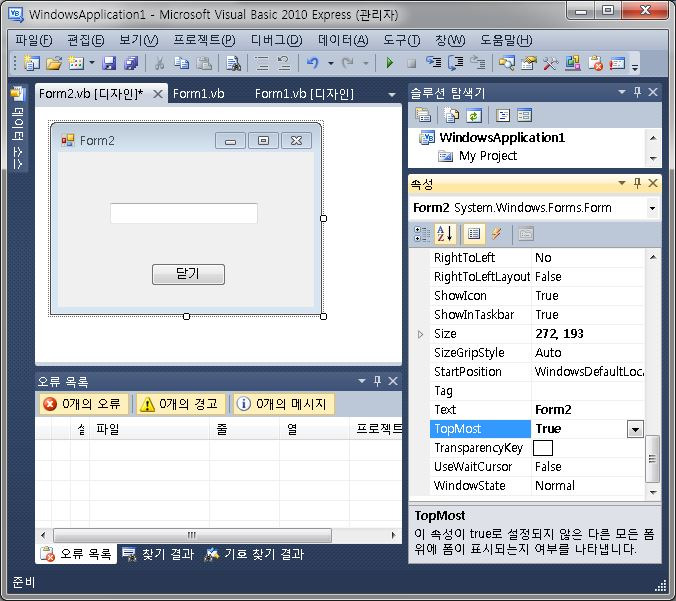Toggle Categorized view in Properties panel
This screenshot has height=601, width=676.
coord(422,234)
